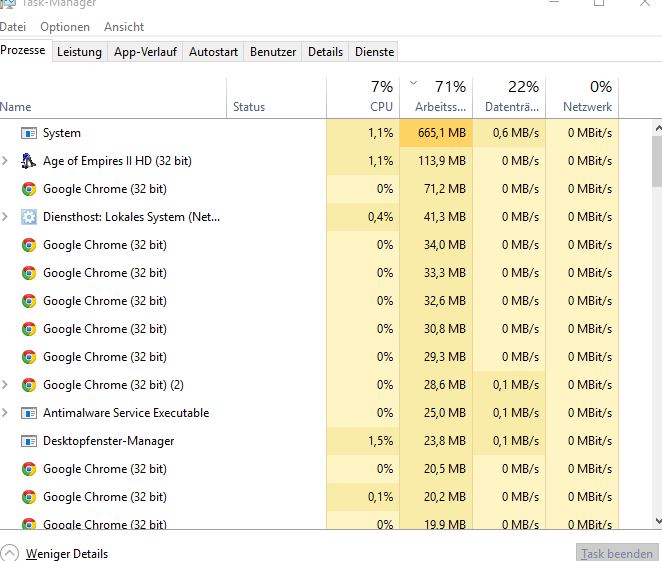662x561 pixels.
Task: Select the Age of Empires II HD row
Action: [309, 161]
